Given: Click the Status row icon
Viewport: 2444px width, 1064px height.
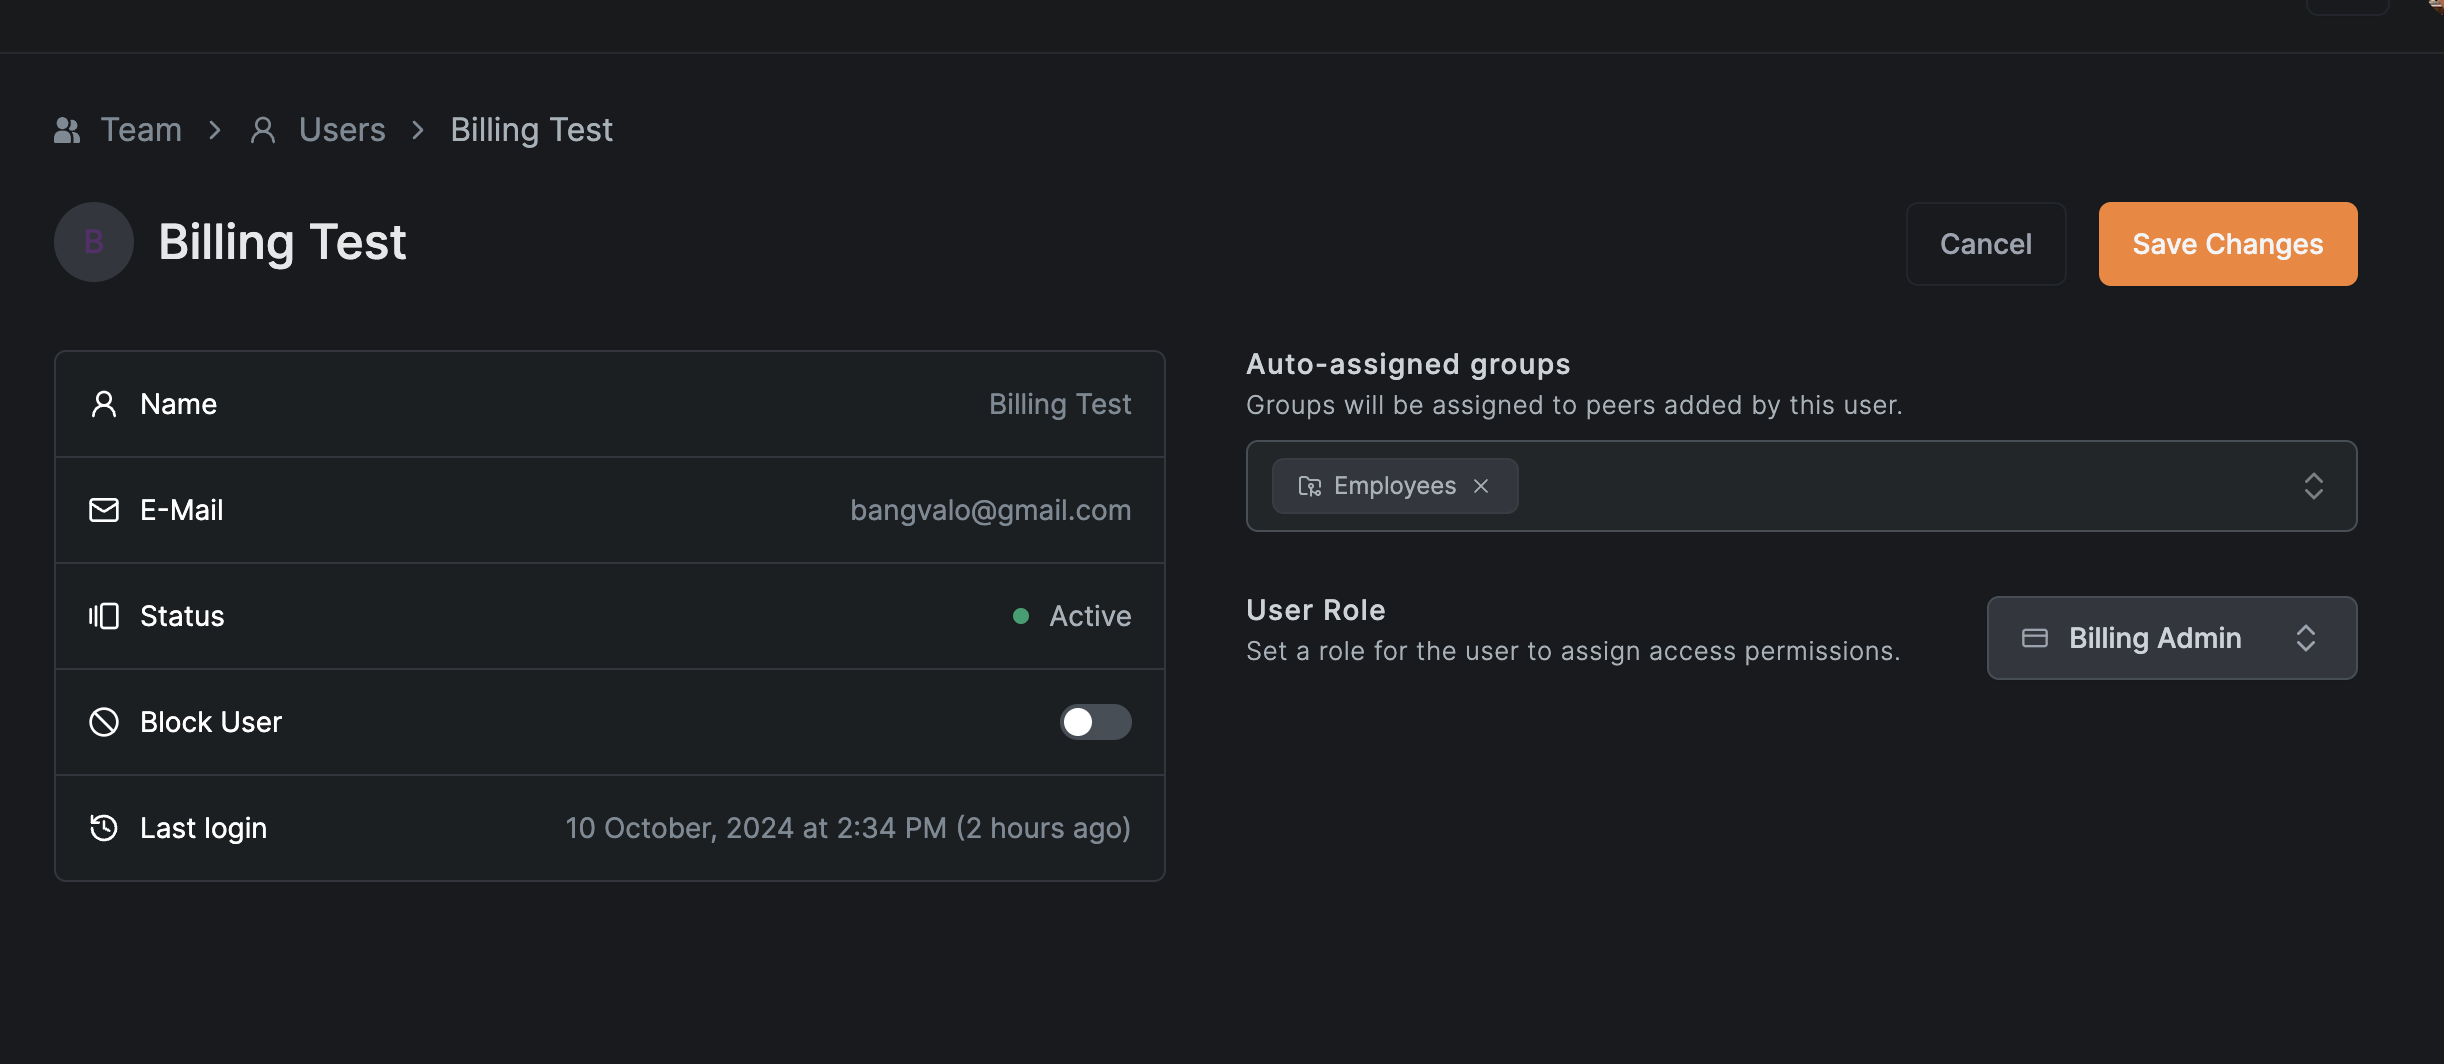Looking at the screenshot, I should click(104, 616).
